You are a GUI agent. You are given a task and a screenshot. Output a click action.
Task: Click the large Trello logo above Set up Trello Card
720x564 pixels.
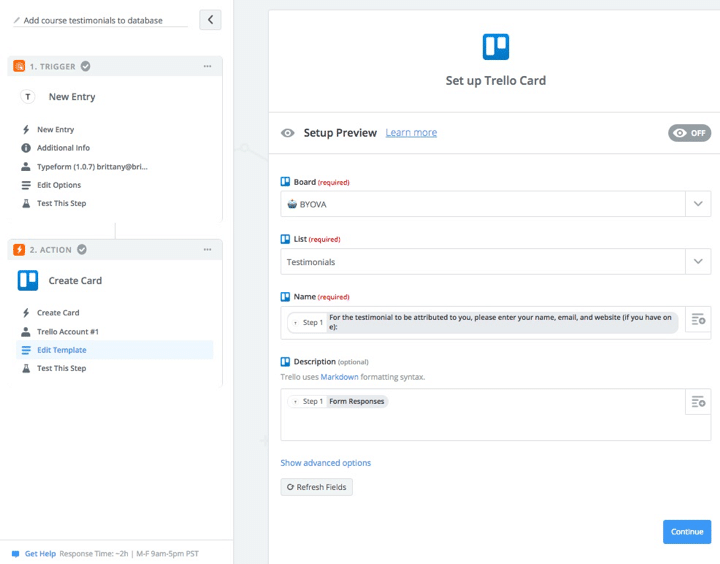point(495,47)
